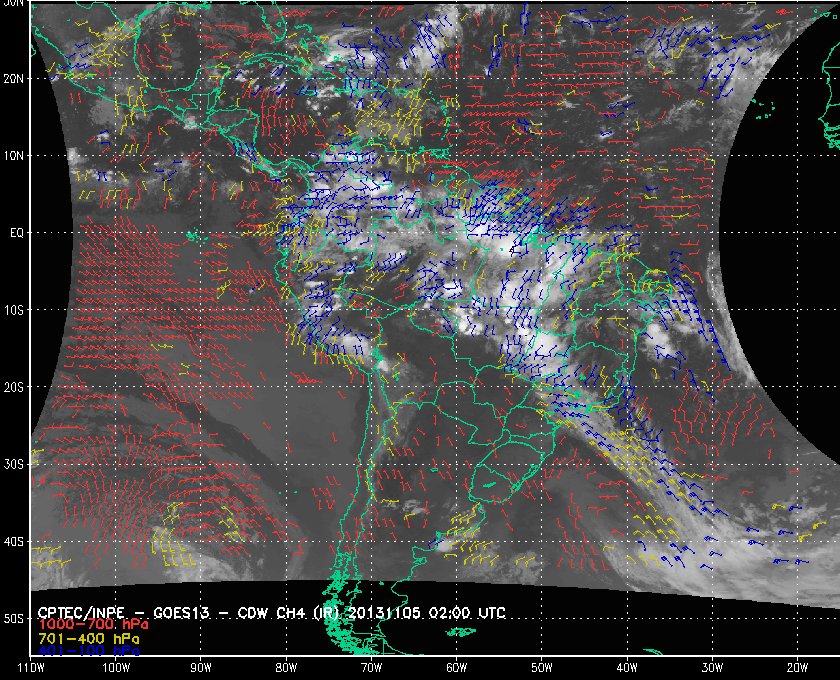Select the 30S latitude label

click(x=13, y=464)
